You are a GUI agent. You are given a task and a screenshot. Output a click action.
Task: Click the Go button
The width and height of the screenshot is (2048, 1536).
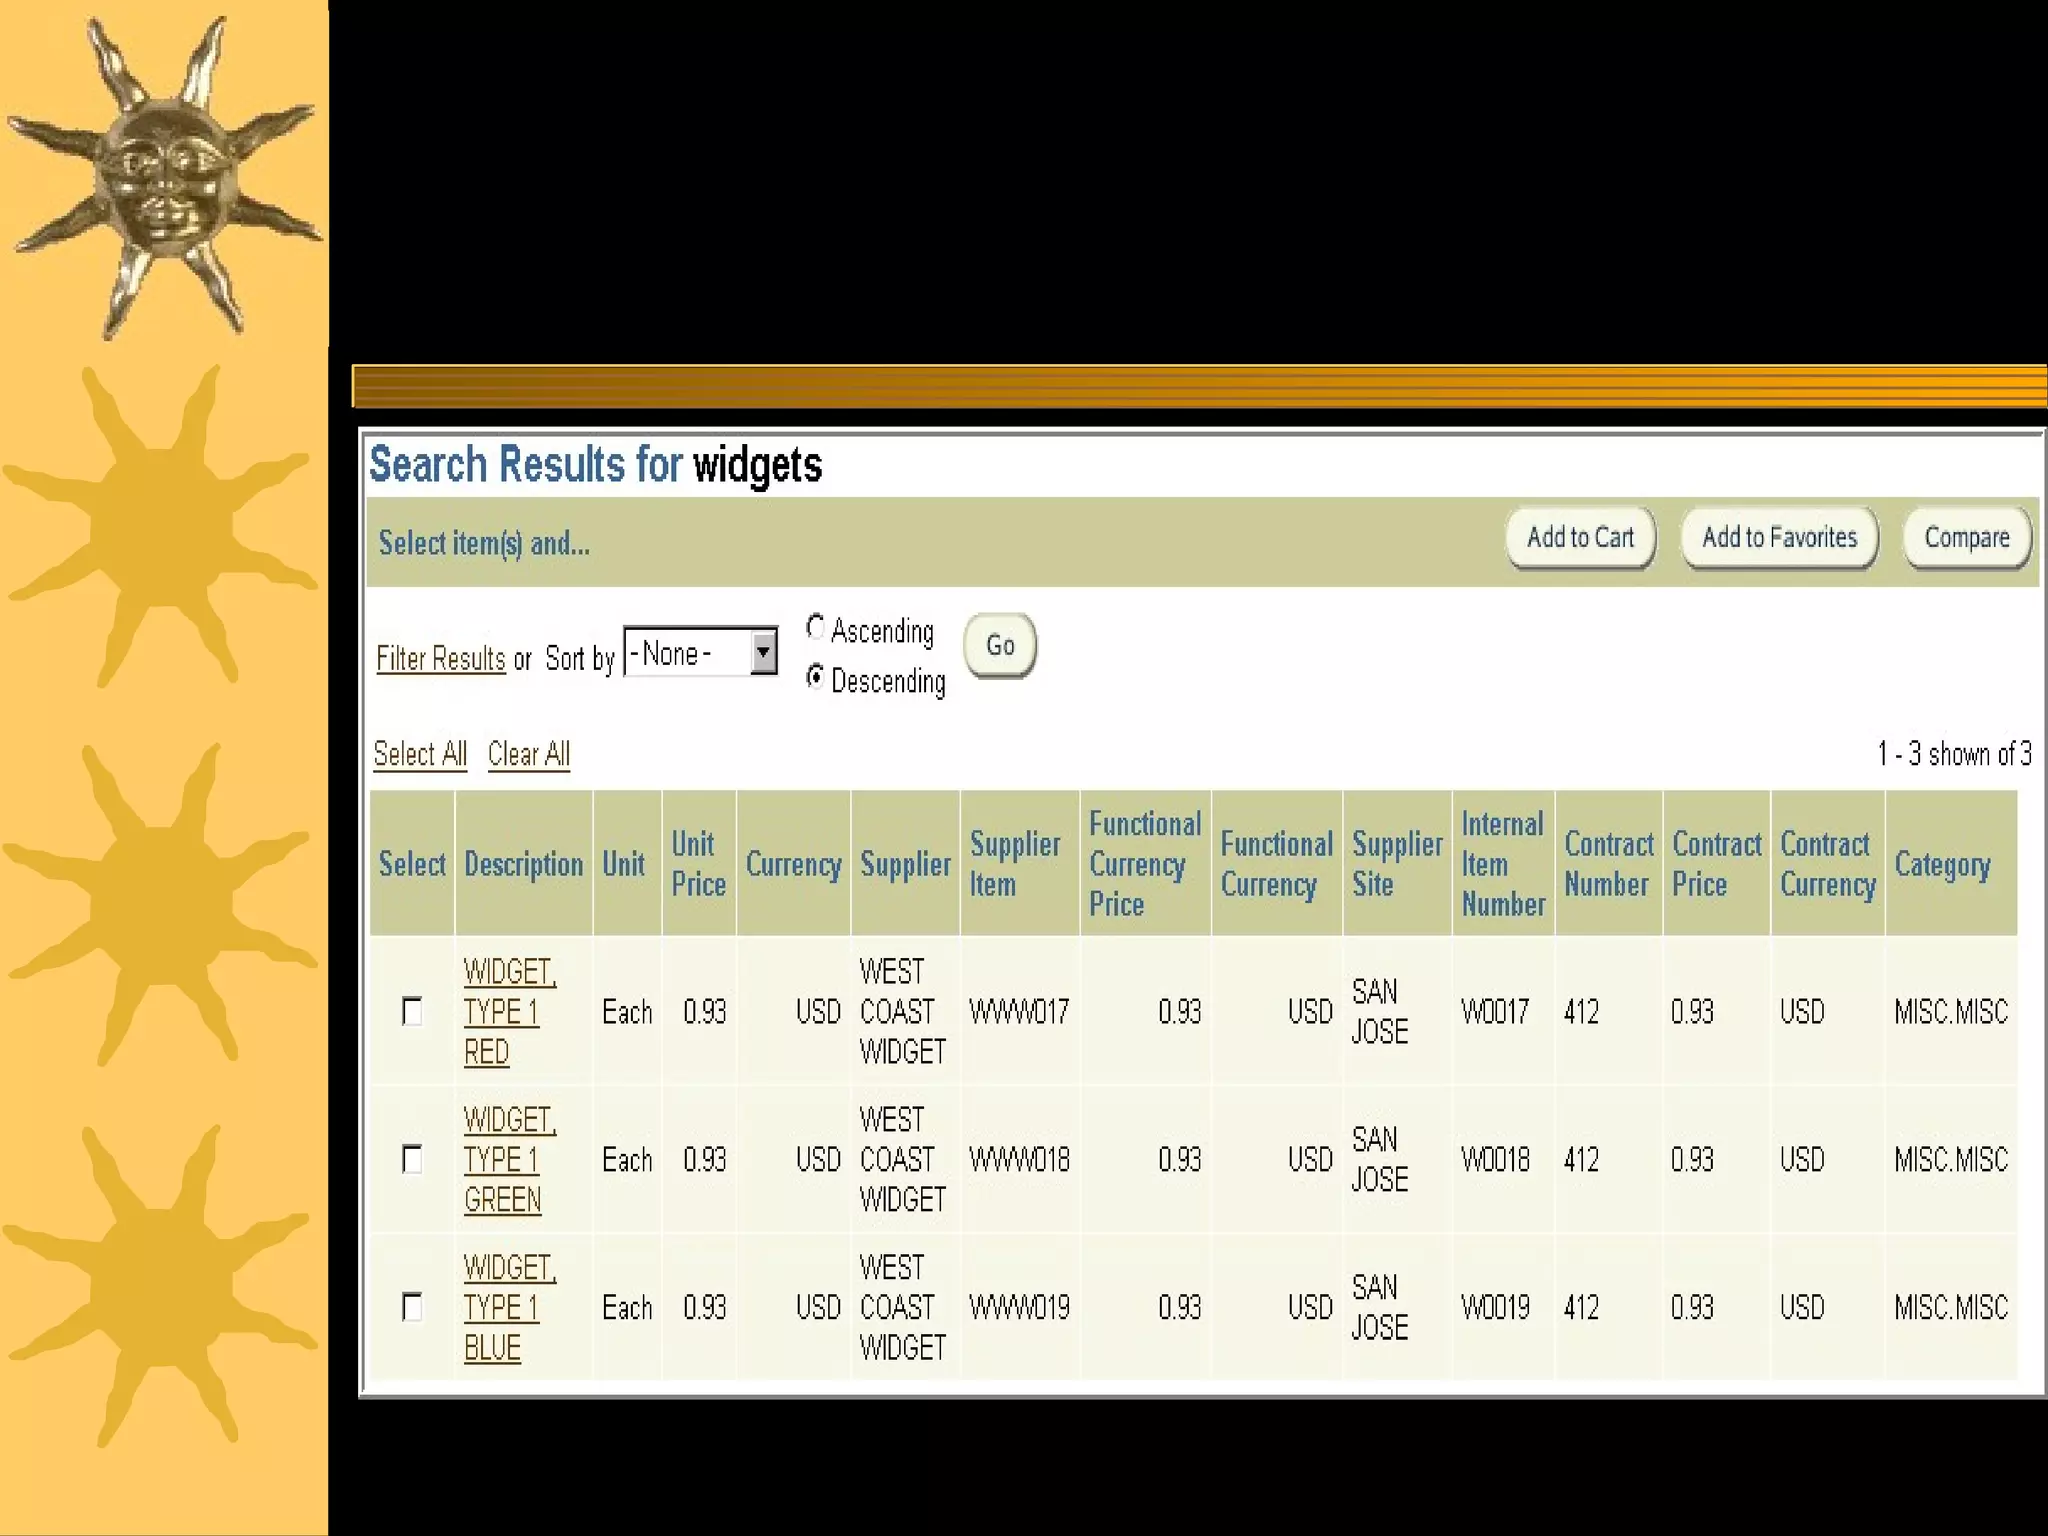point(1000,646)
